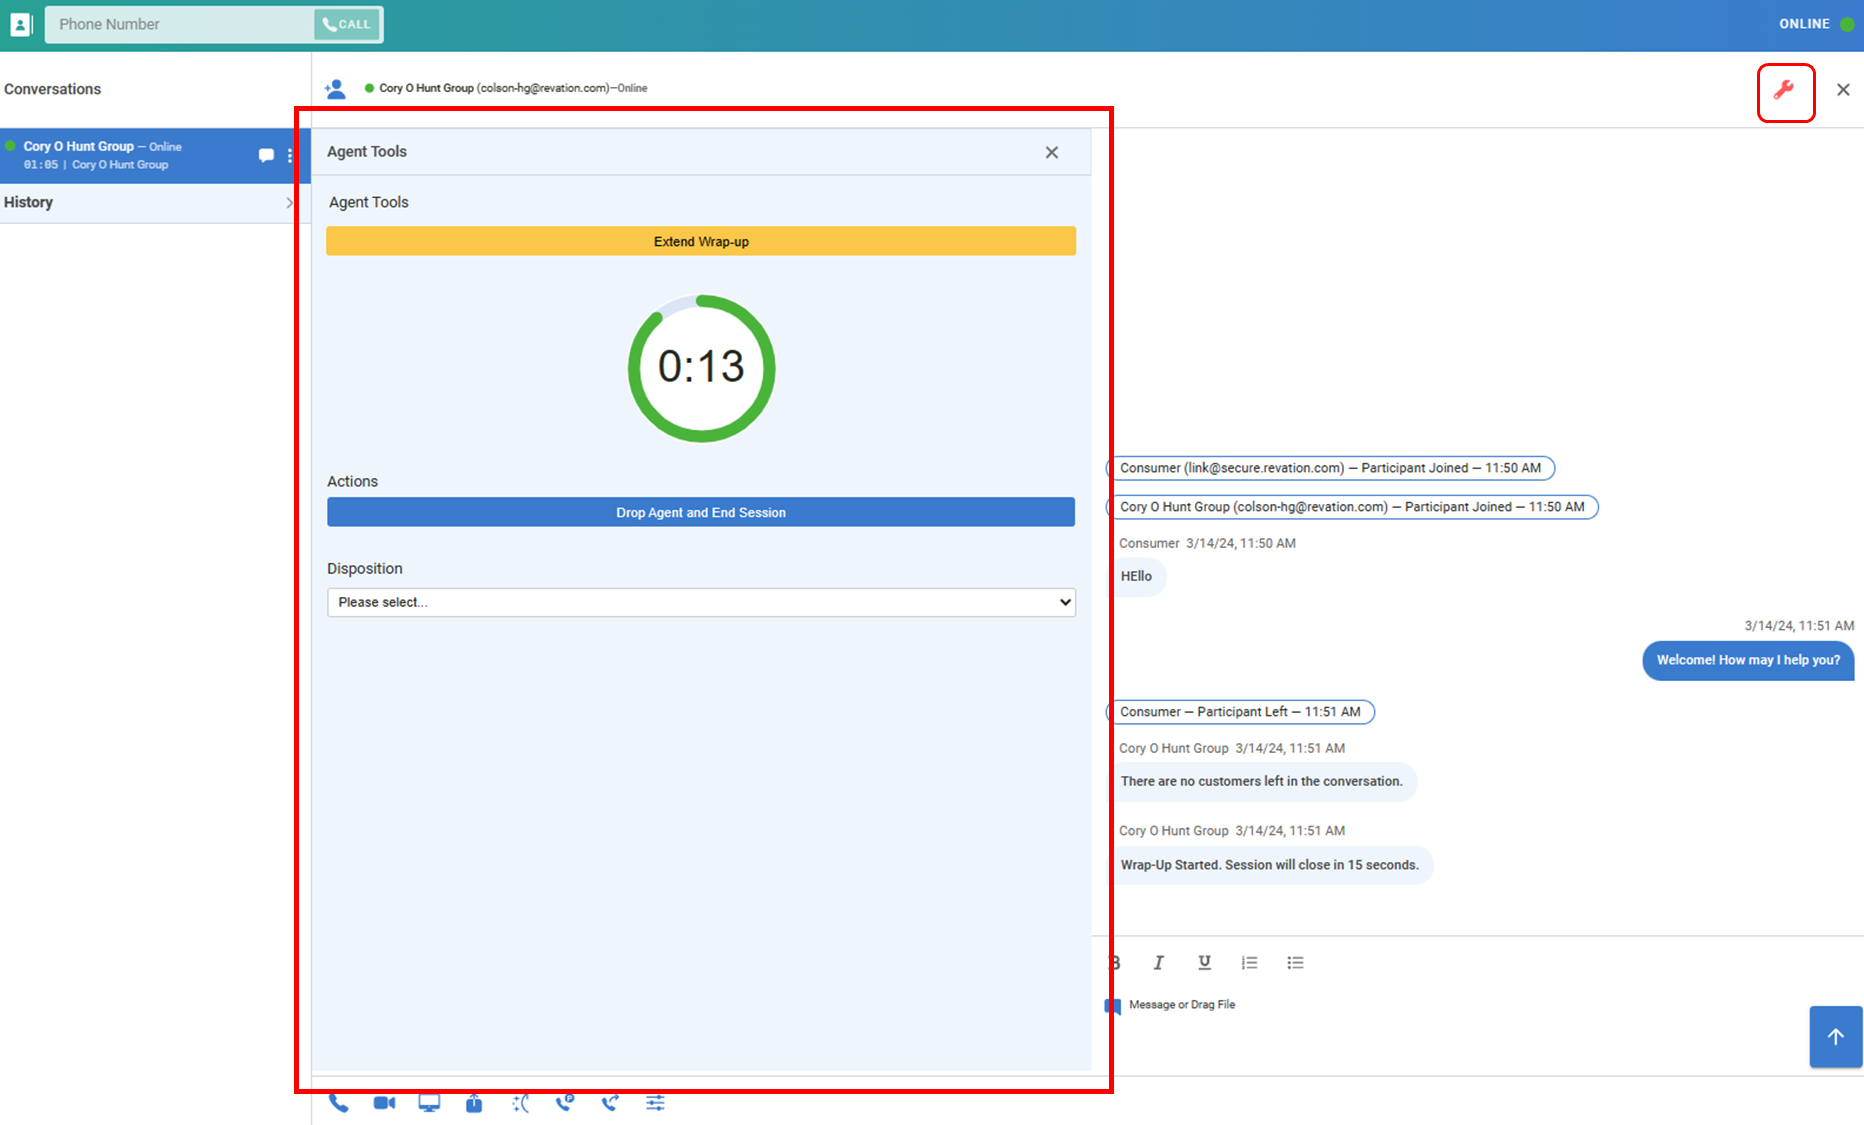Click the screen share monitor icon
The image size is (1864, 1125).
(x=429, y=1103)
